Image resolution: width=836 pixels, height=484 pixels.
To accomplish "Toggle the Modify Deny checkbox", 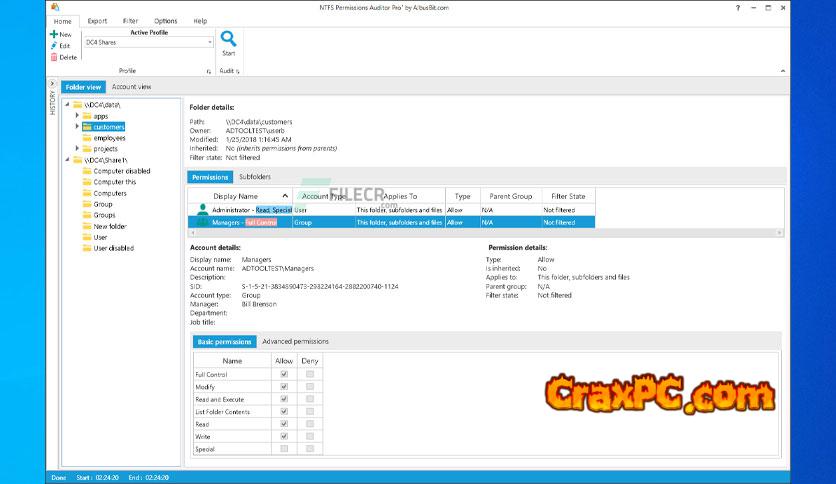I will point(310,386).
